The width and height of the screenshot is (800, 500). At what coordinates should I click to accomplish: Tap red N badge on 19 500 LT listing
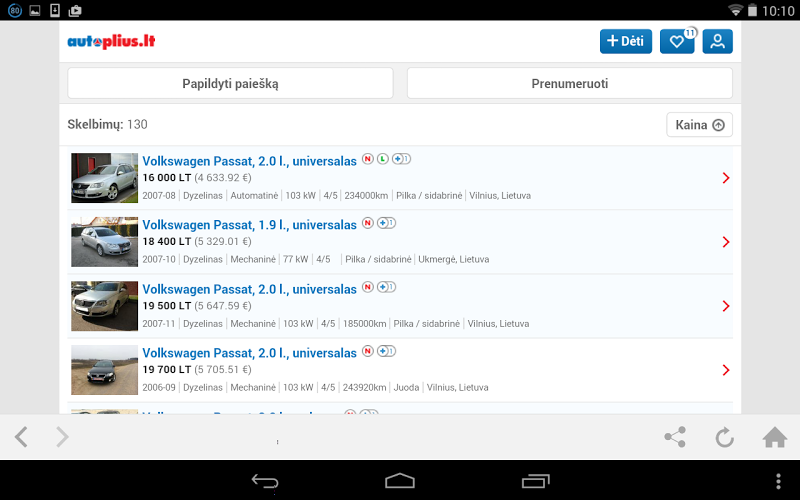[367, 287]
